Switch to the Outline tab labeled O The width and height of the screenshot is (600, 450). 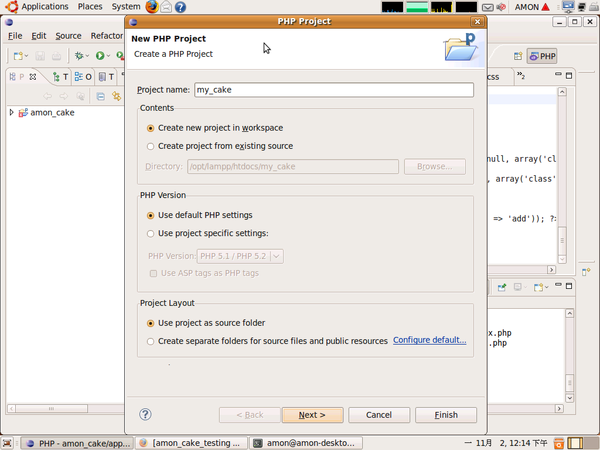(83, 77)
